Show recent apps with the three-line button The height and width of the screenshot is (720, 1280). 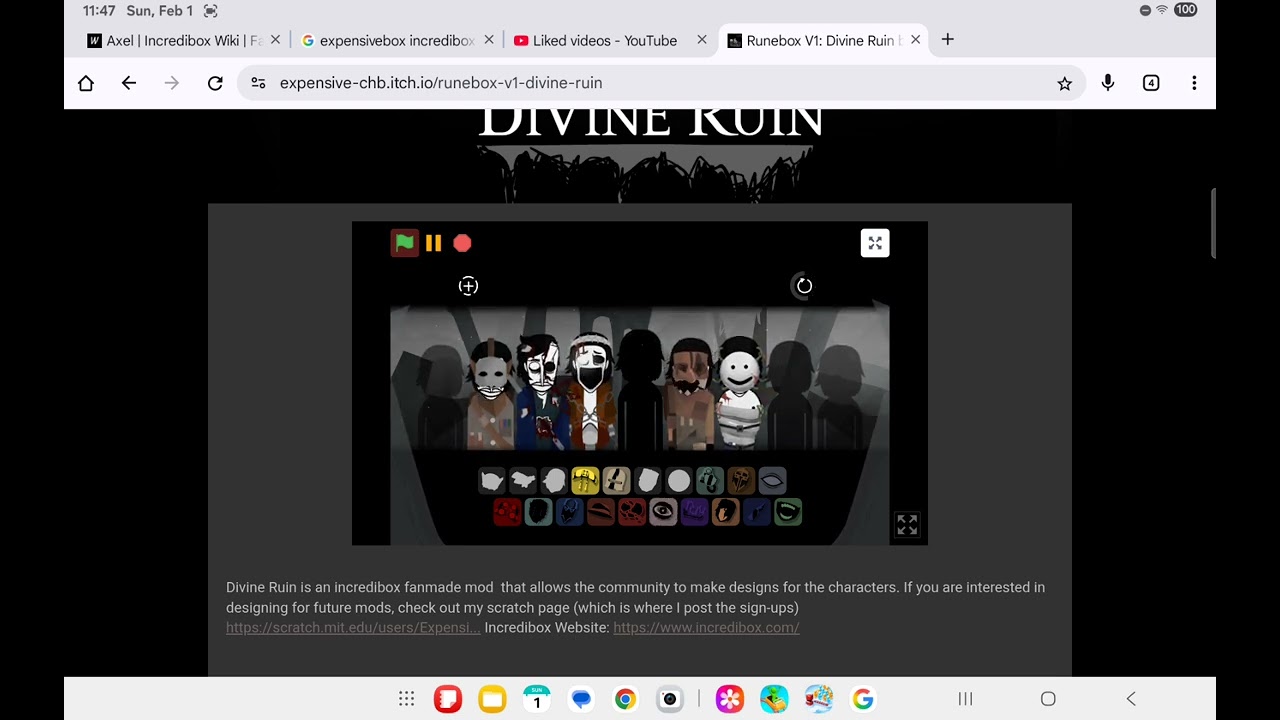pyautogui.click(x=965, y=699)
